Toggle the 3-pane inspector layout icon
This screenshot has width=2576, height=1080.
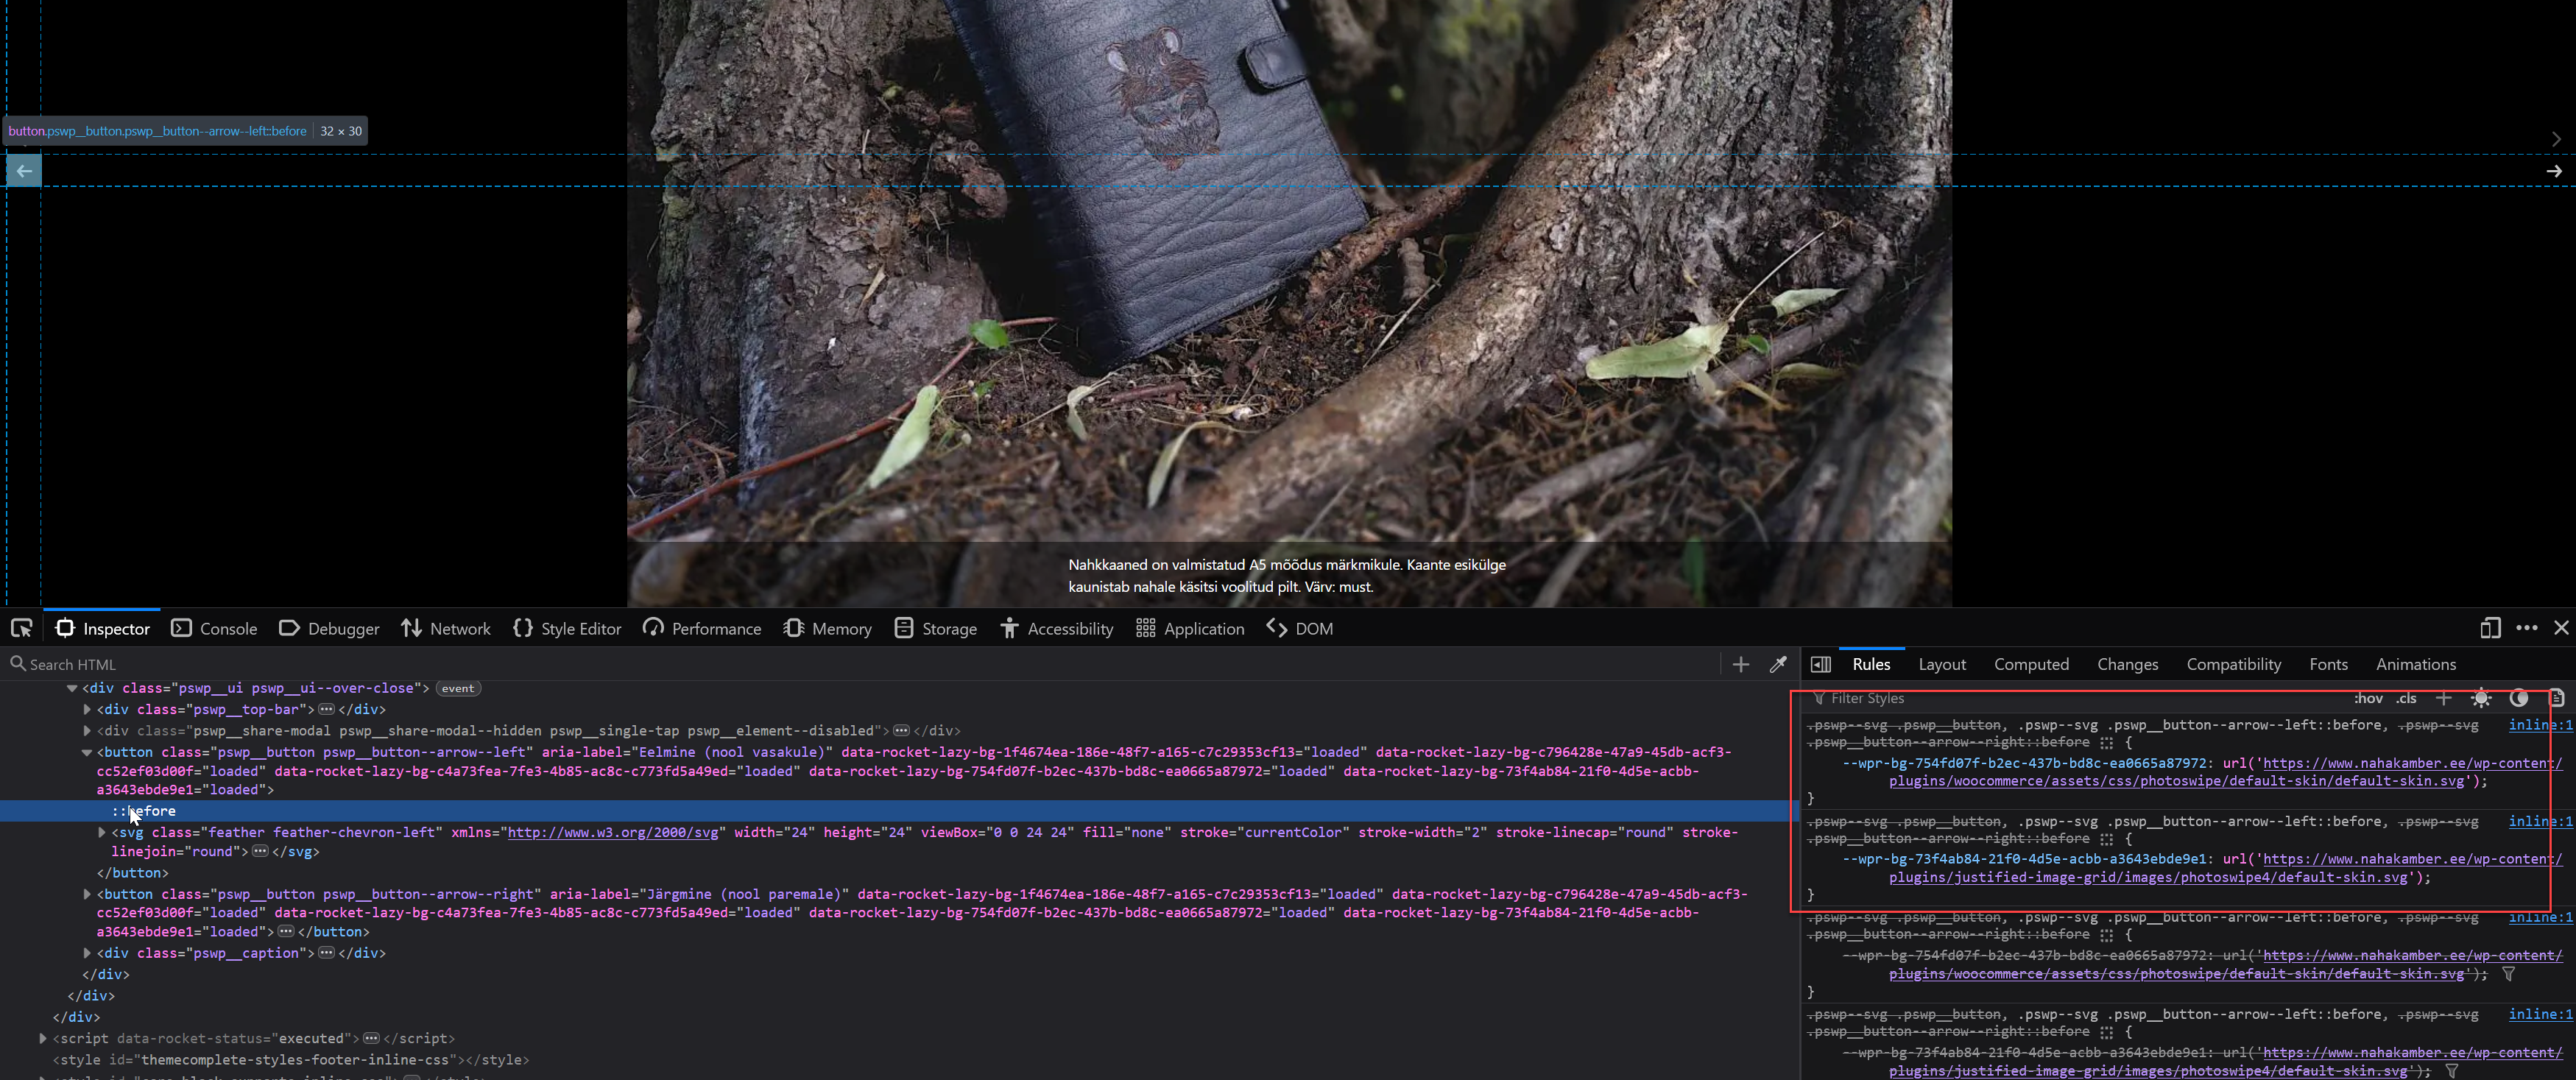pos(1821,664)
